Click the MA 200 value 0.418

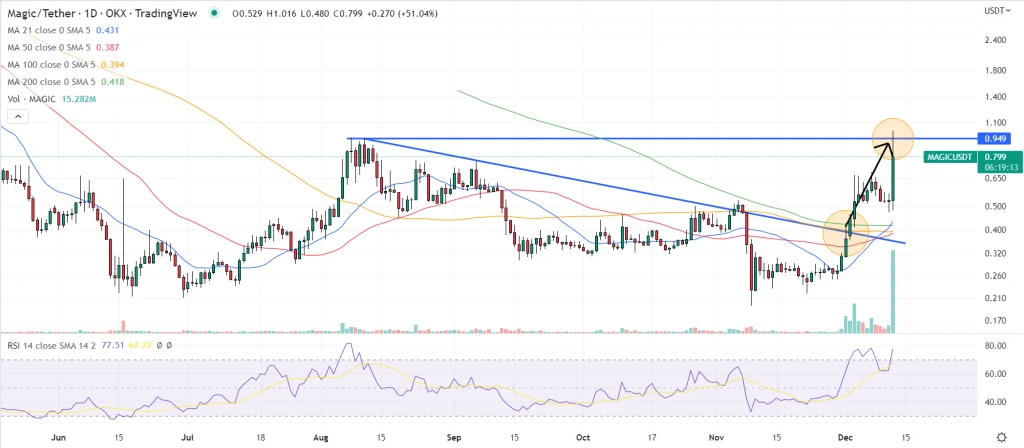pyautogui.click(x=112, y=82)
